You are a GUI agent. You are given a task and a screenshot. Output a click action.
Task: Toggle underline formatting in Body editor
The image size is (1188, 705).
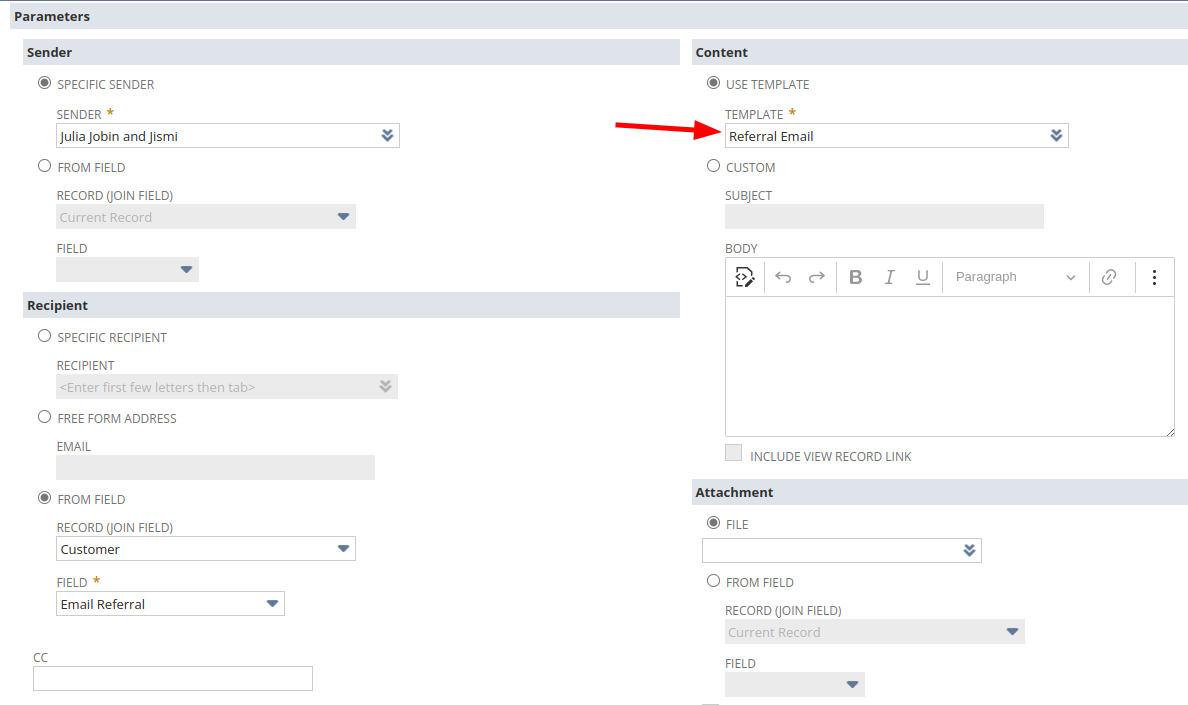click(923, 277)
